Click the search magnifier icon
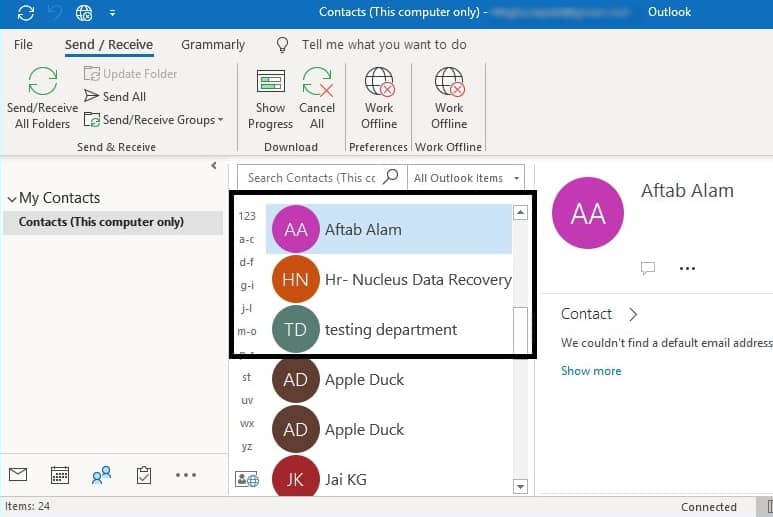 click(390, 176)
